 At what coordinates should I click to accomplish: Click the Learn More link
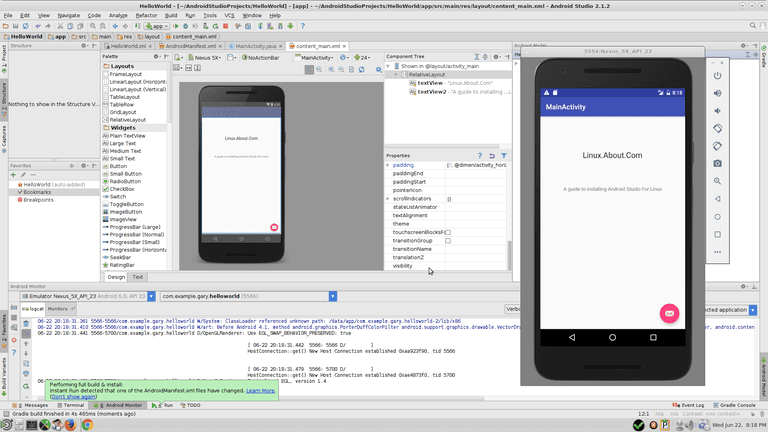click(260, 391)
